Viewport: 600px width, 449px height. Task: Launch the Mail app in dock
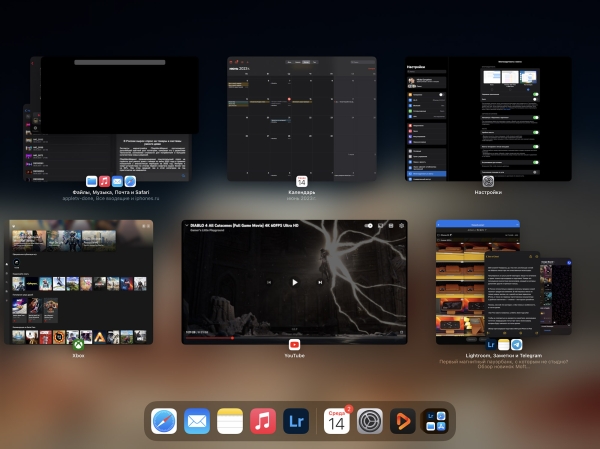click(x=197, y=422)
